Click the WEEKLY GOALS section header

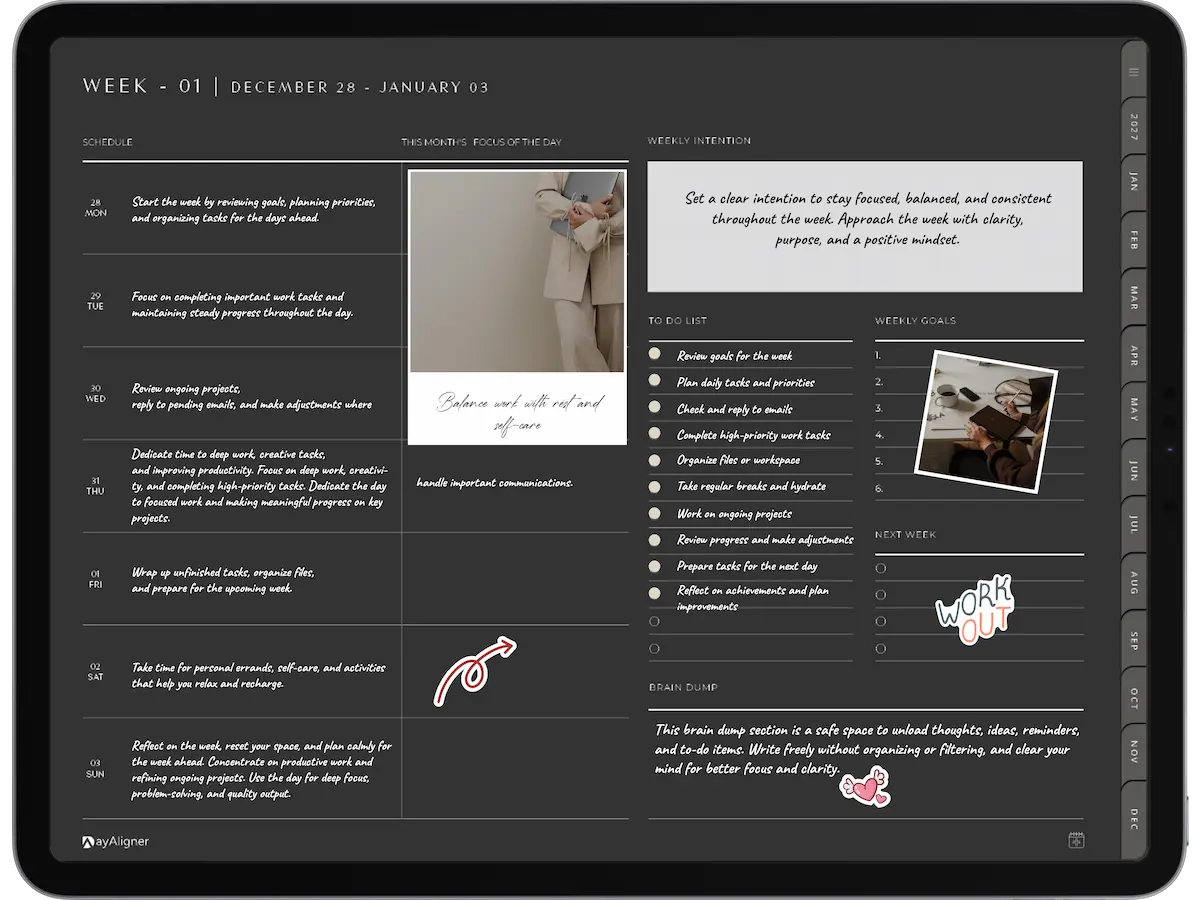[915, 321]
